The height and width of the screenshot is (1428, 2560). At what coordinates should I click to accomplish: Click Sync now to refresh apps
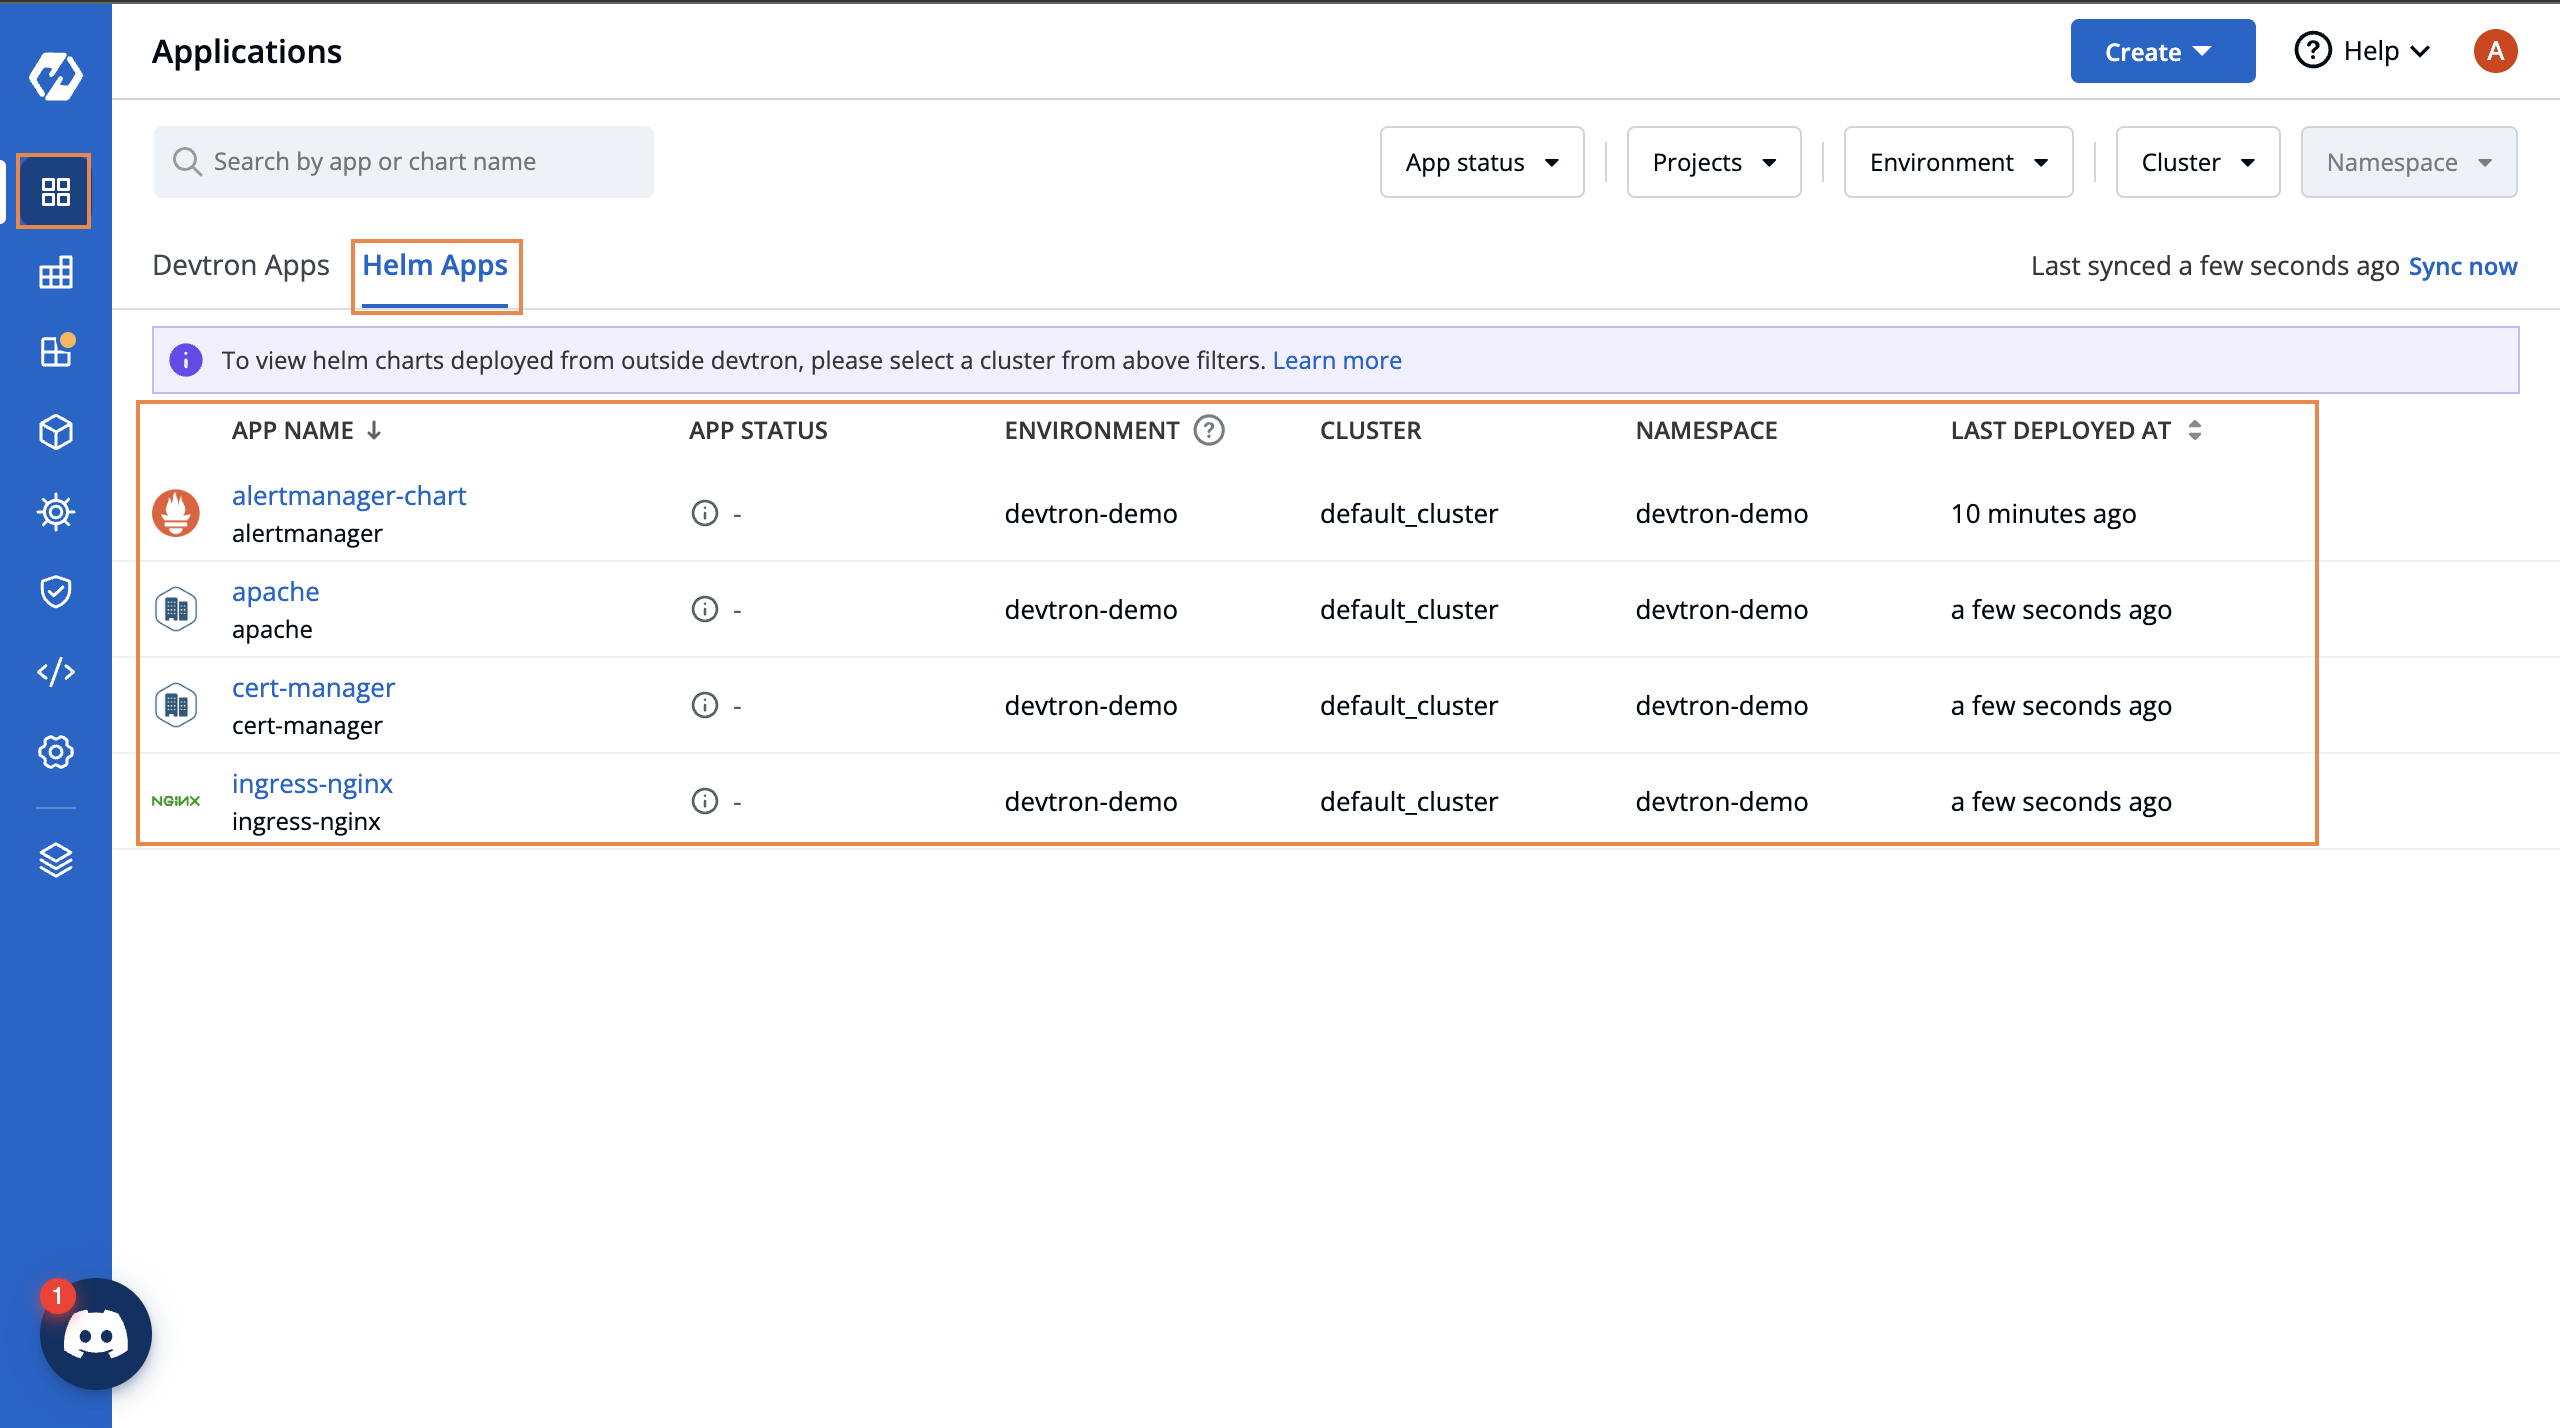tap(2462, 265)
